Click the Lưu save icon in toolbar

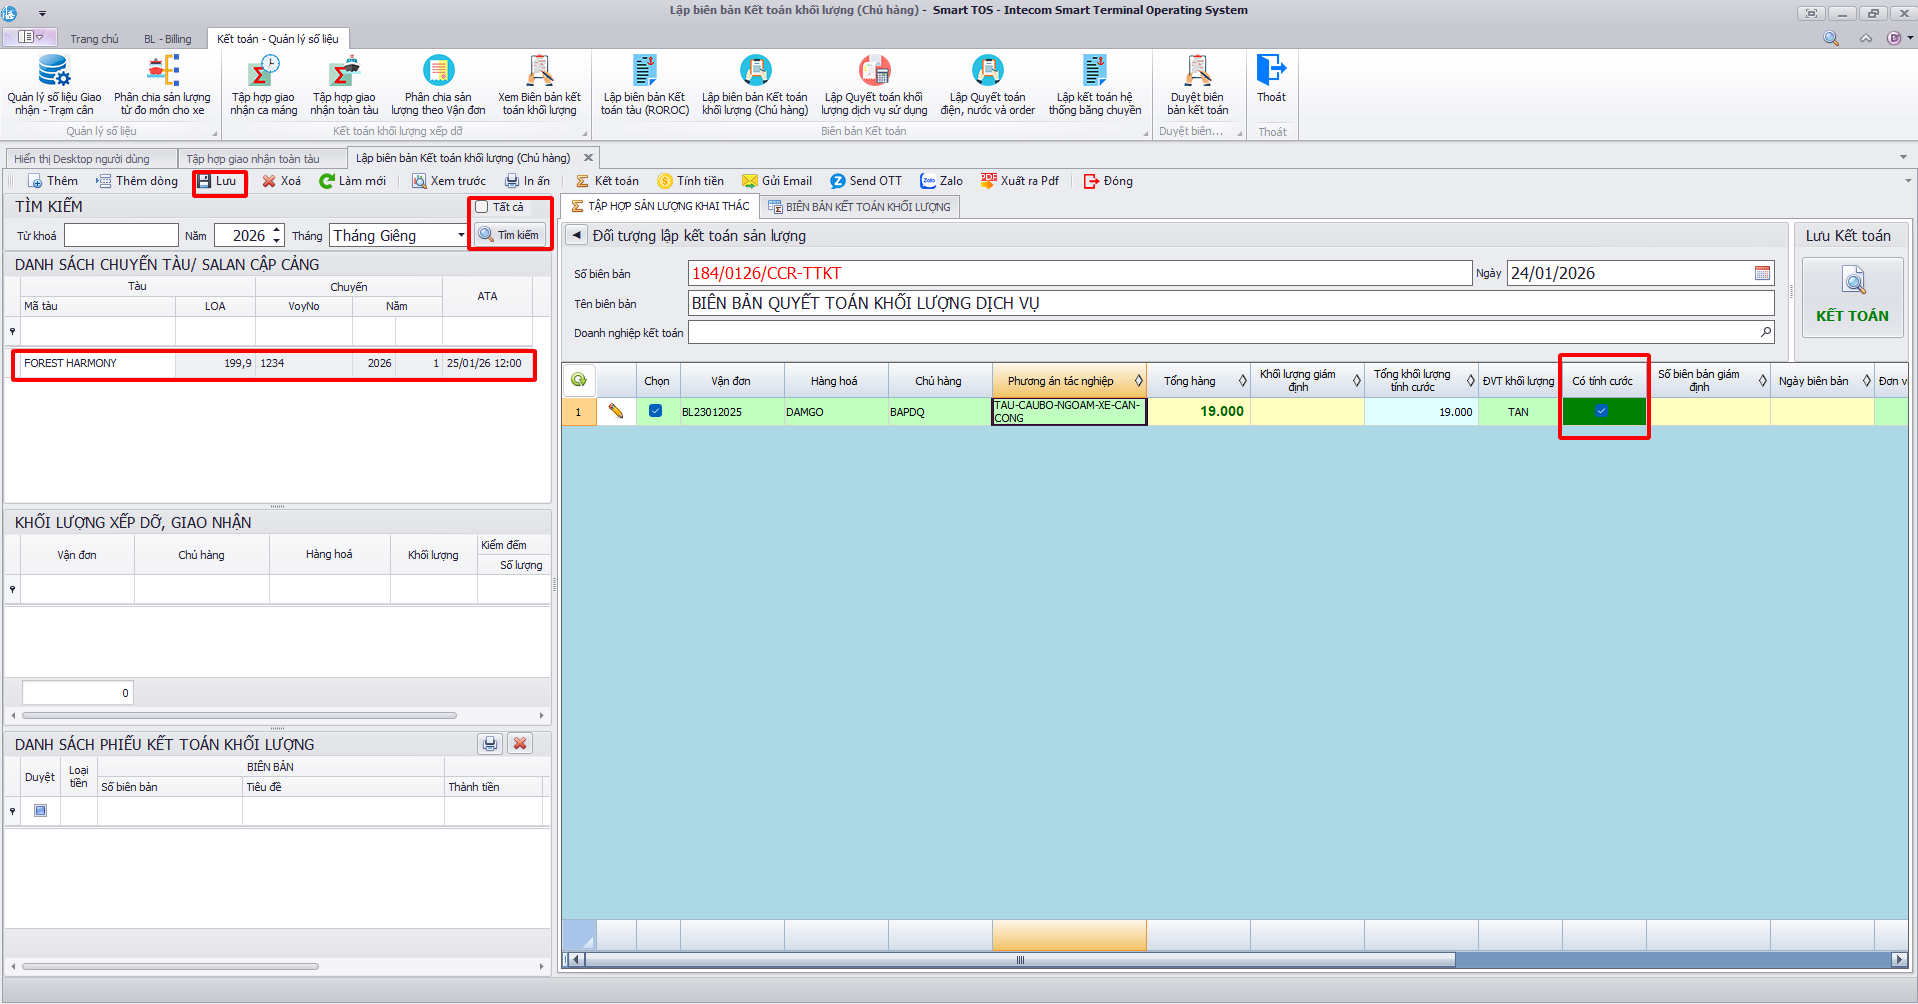pos(205,181)
